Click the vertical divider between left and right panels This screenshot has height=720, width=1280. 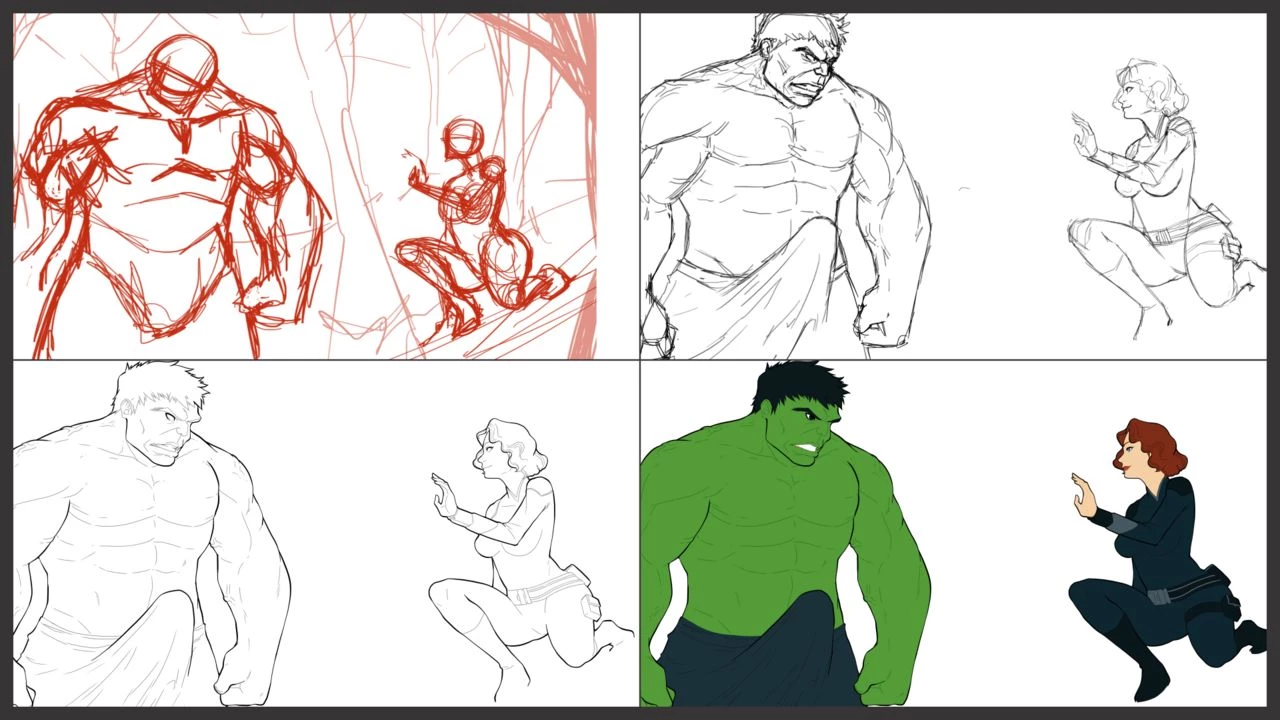pyautogui.click(x=639, y=180)
